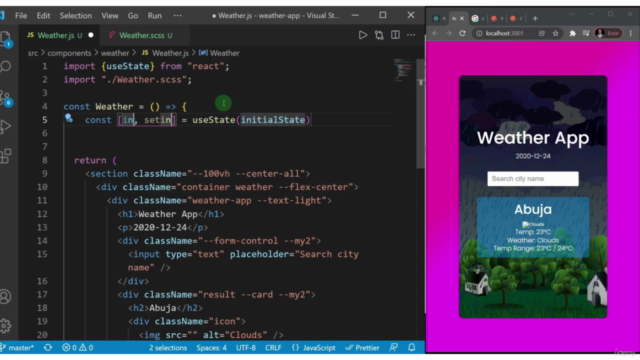Open new browser tab with plus
640x360 pixels.
[x=535, y=18]
